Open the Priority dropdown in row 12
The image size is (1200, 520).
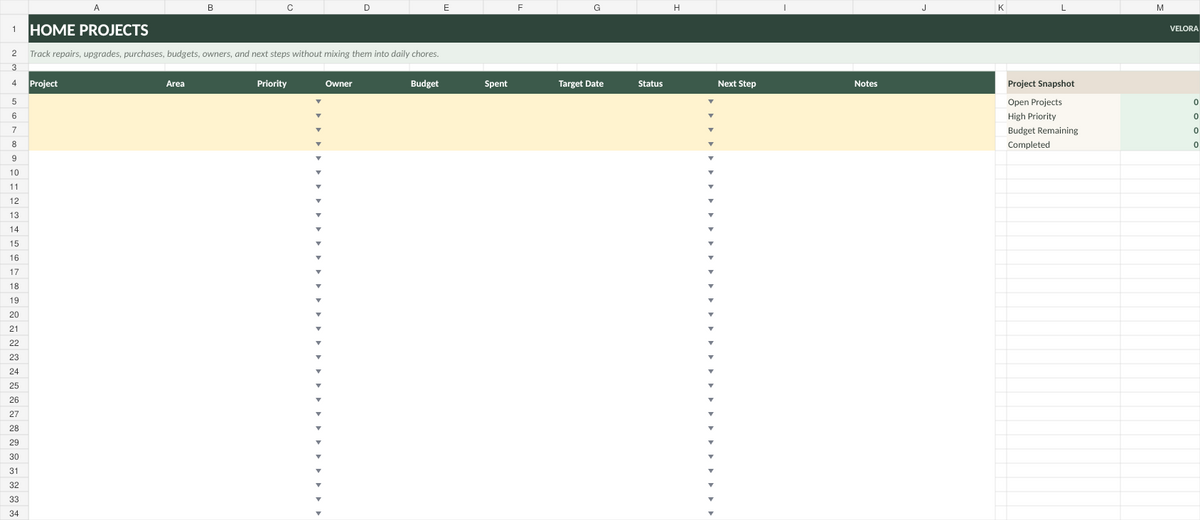tap(318, 201)
